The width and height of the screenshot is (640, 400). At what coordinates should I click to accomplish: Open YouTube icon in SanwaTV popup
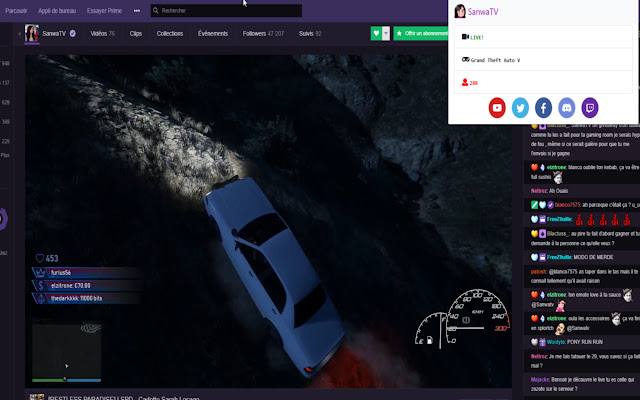(x=497, y=108)
